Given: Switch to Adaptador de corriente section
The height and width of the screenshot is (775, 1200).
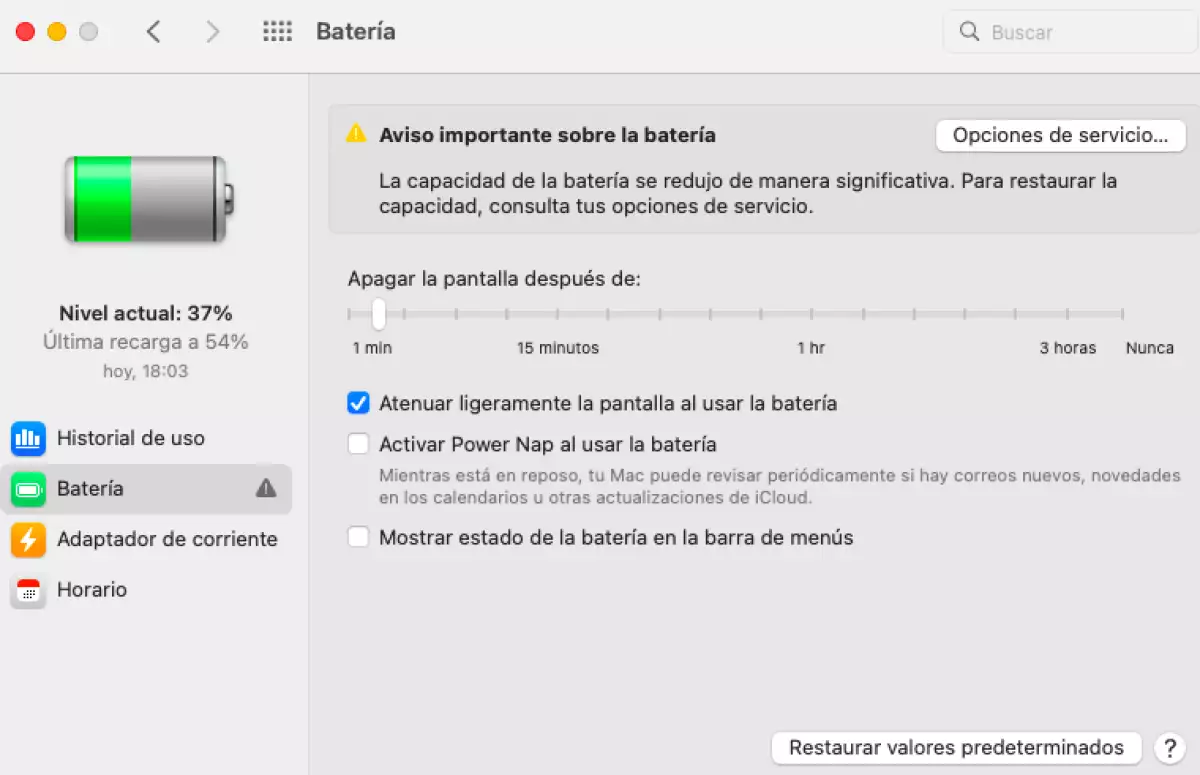Looking at the screenshot, I should click(x=166, y=540).
